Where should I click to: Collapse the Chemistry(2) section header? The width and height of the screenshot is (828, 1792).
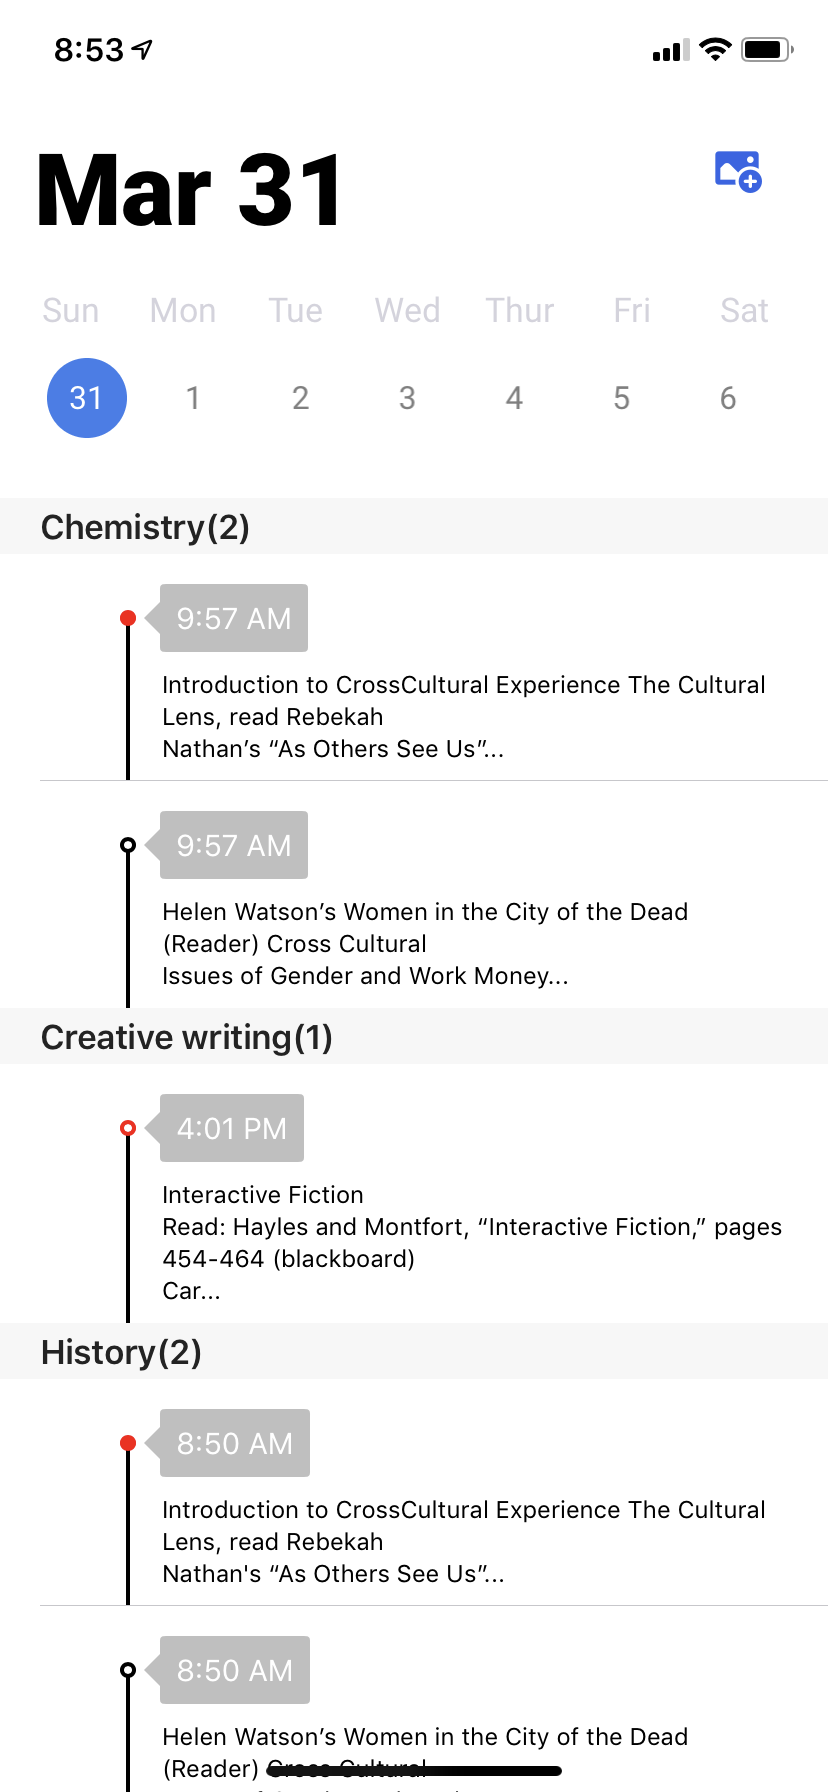point(414,526)
